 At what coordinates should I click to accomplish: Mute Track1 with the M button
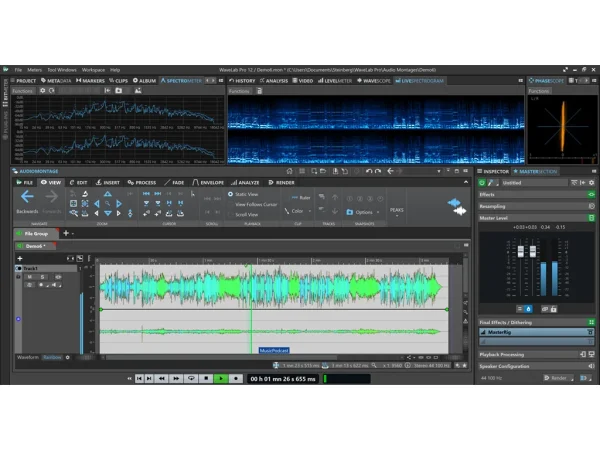coord(31,277)
